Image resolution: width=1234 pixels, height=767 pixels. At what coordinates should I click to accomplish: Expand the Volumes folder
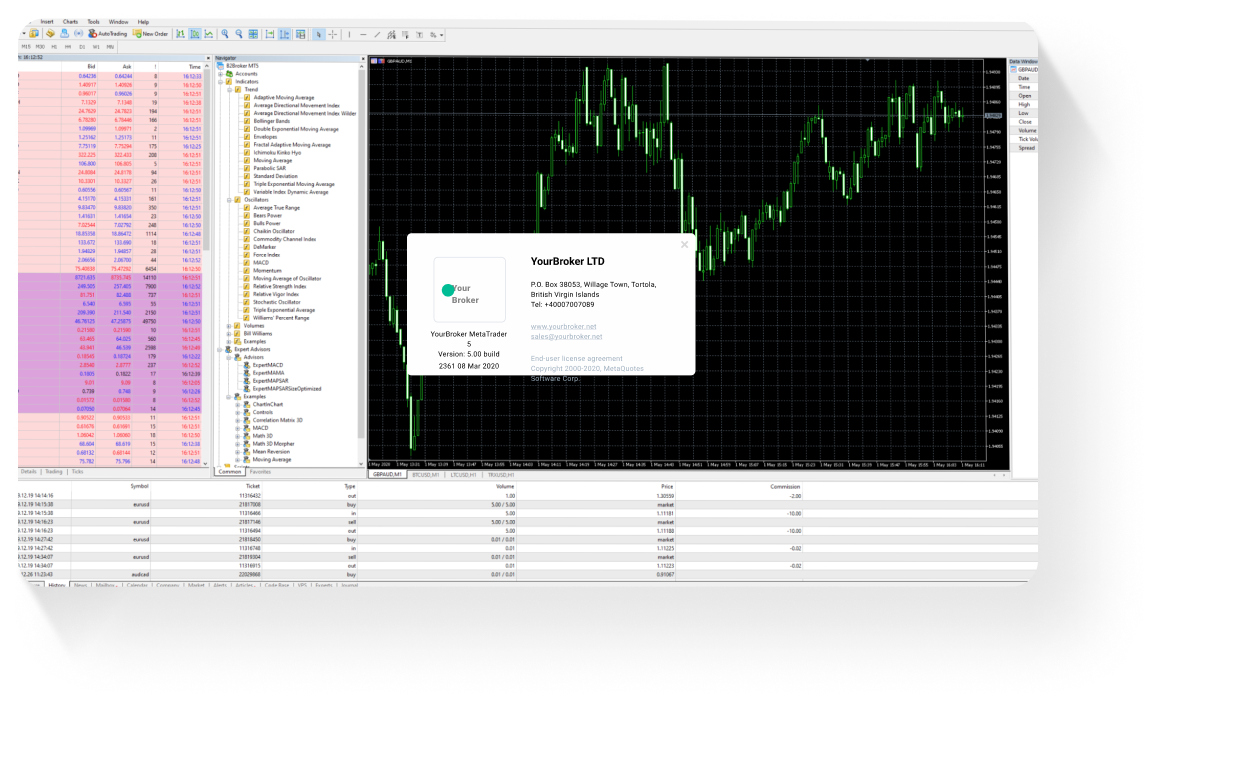[x=229, y=325]
